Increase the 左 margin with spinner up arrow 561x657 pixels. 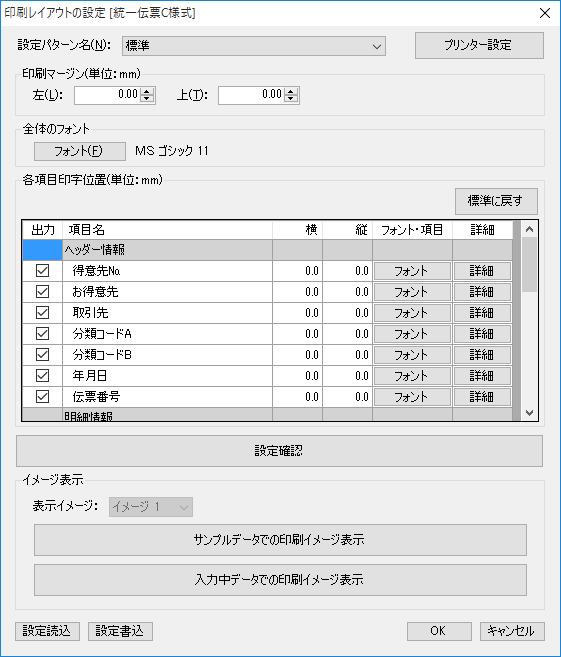click(146, 91)
